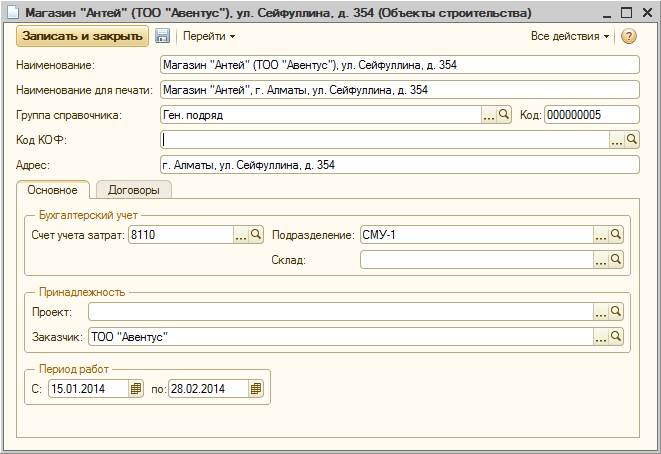Click magnifier icon of the Склад field
Image resolution: width=661 pixels, height=454 pixels.
[616, 260]
